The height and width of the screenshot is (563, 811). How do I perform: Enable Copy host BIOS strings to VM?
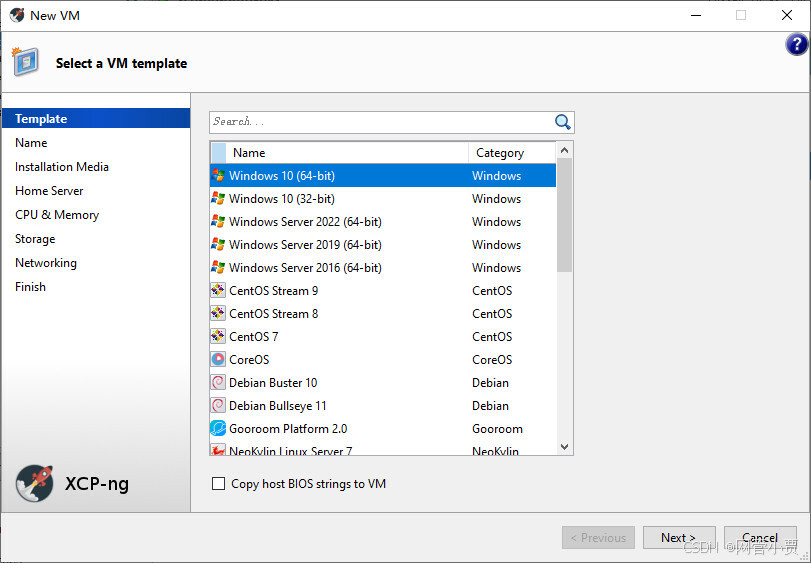(x=218, y=483)
